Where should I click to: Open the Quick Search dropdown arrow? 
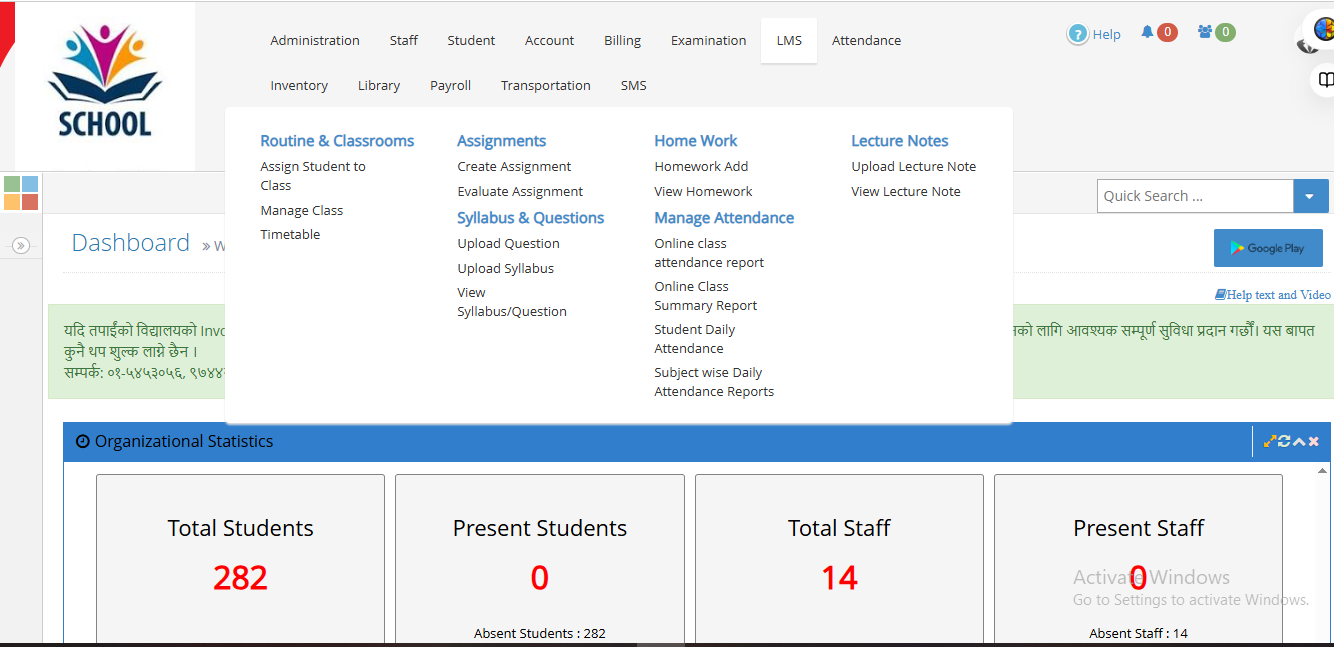click(1310, 196)
